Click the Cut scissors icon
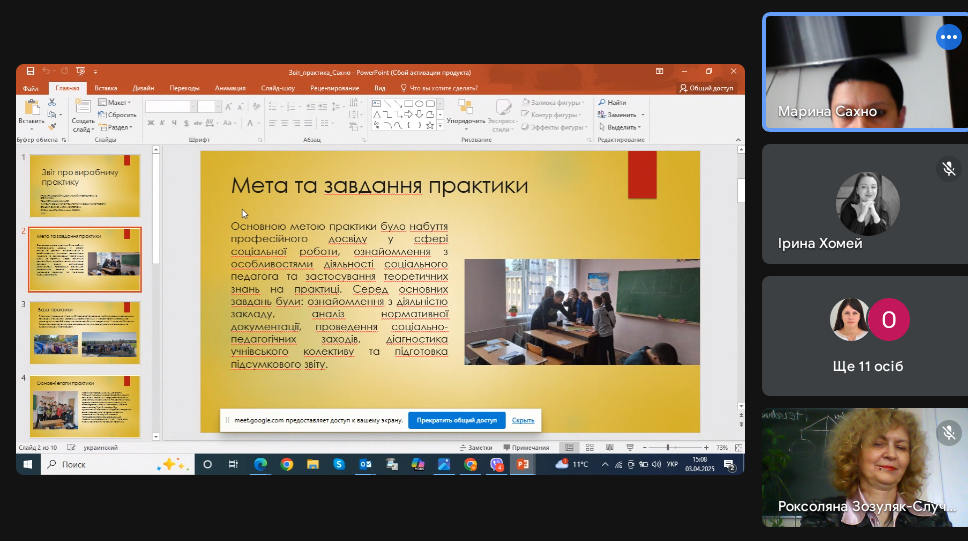 coord(52,102)
